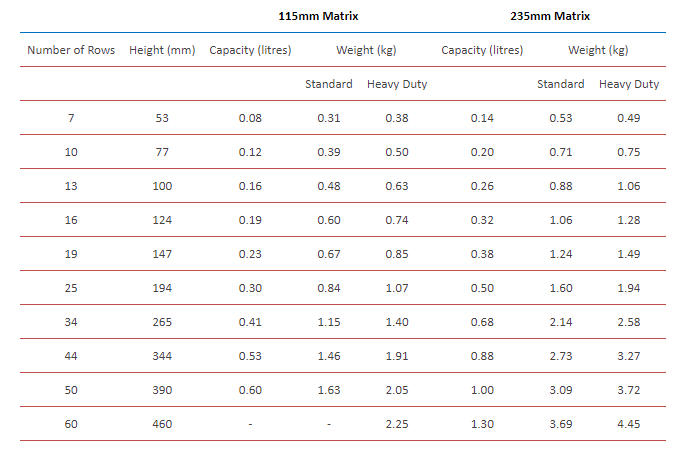
Task: Click the 2.58 heavy duty weight value
Action: (x=629, y=322)
